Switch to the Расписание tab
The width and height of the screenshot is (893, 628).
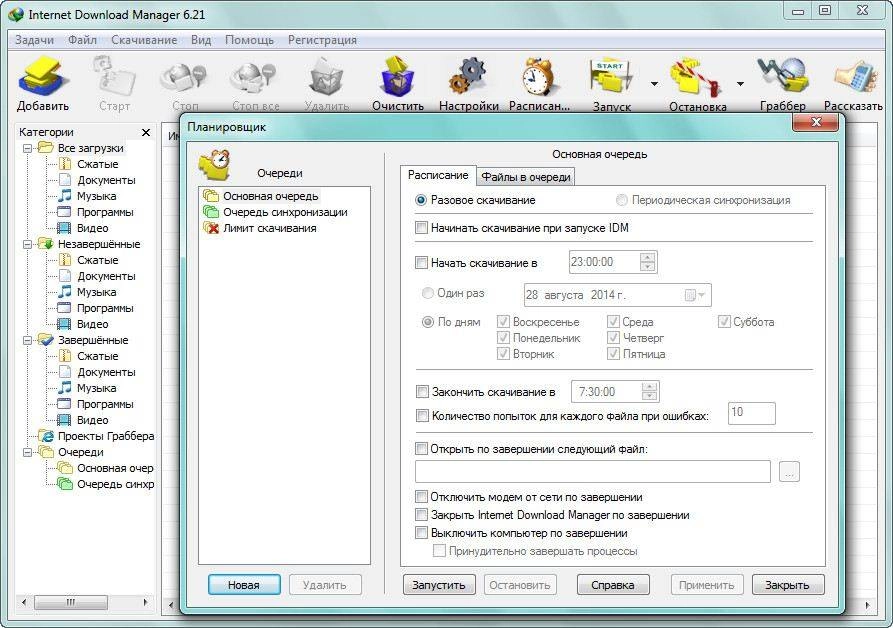437,175
